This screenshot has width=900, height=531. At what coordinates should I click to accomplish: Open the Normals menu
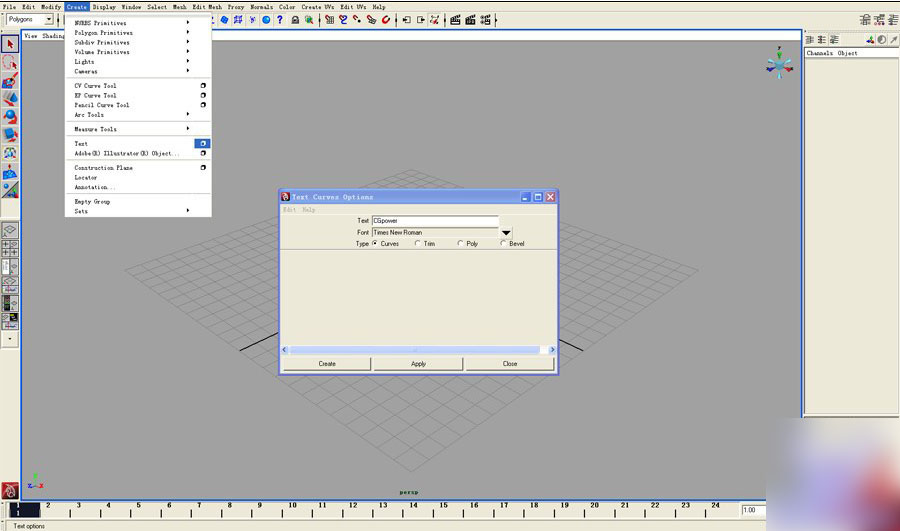coord(261,7)
